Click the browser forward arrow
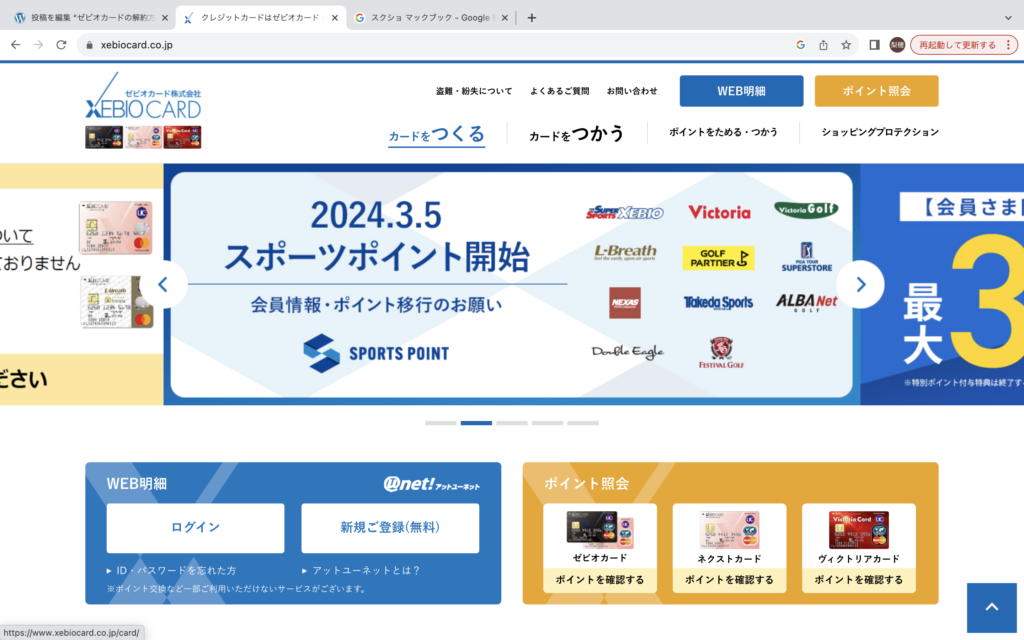1024x640 pixels. [x=39, y=45]
